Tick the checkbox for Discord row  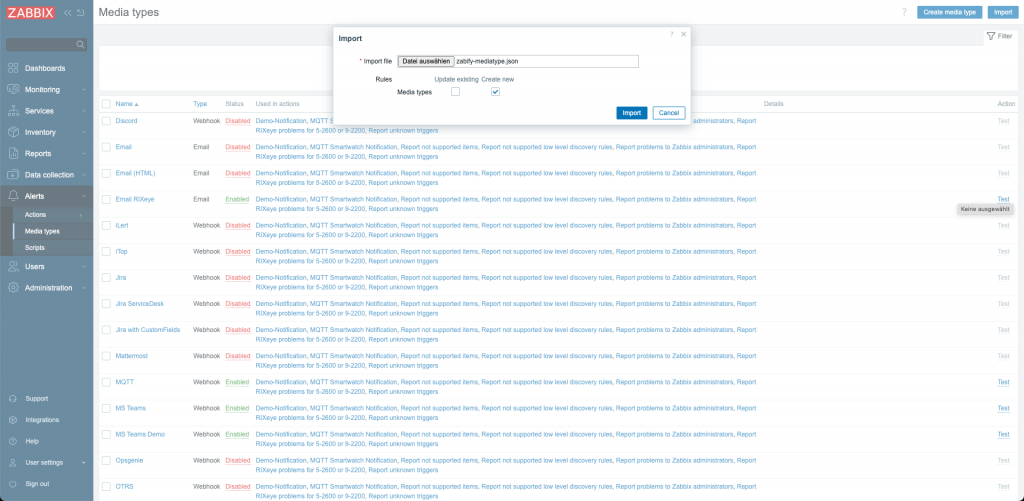(x=106, y=121)
